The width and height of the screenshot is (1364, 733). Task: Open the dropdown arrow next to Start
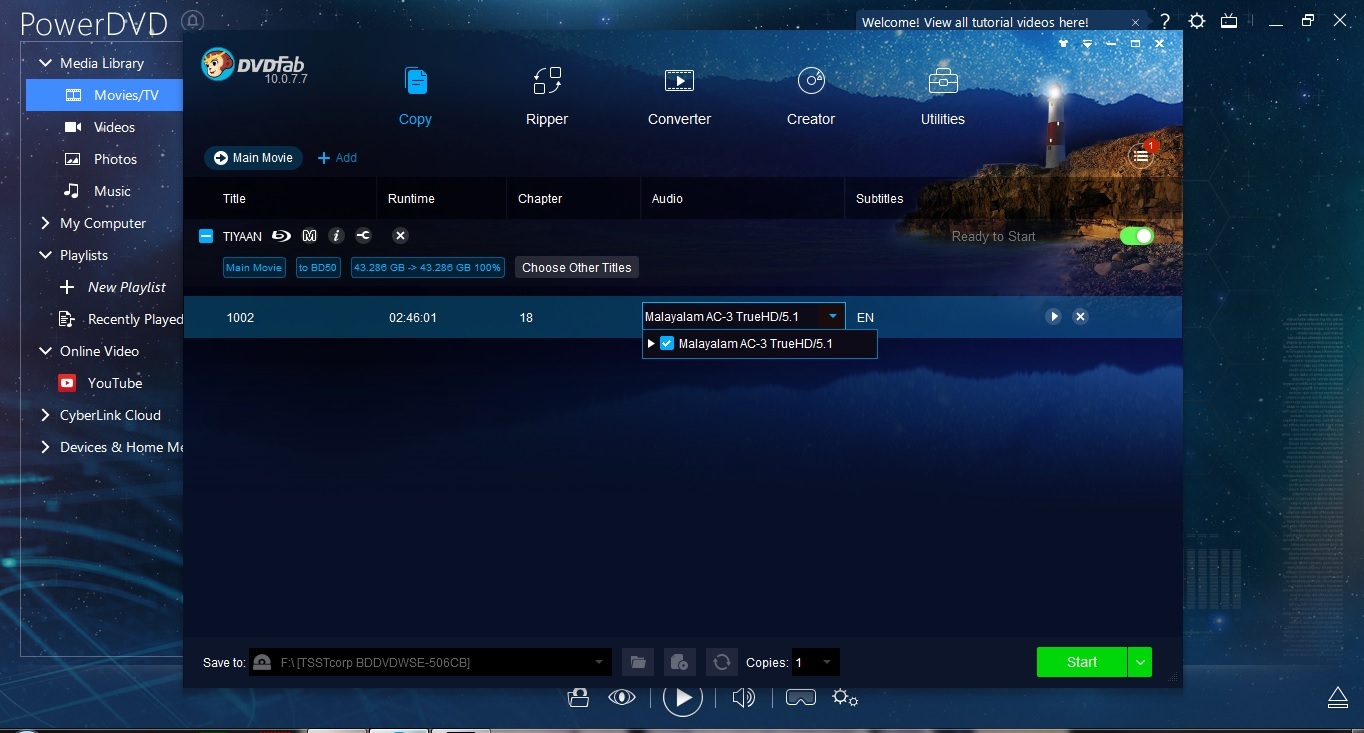coord(1140,662)
